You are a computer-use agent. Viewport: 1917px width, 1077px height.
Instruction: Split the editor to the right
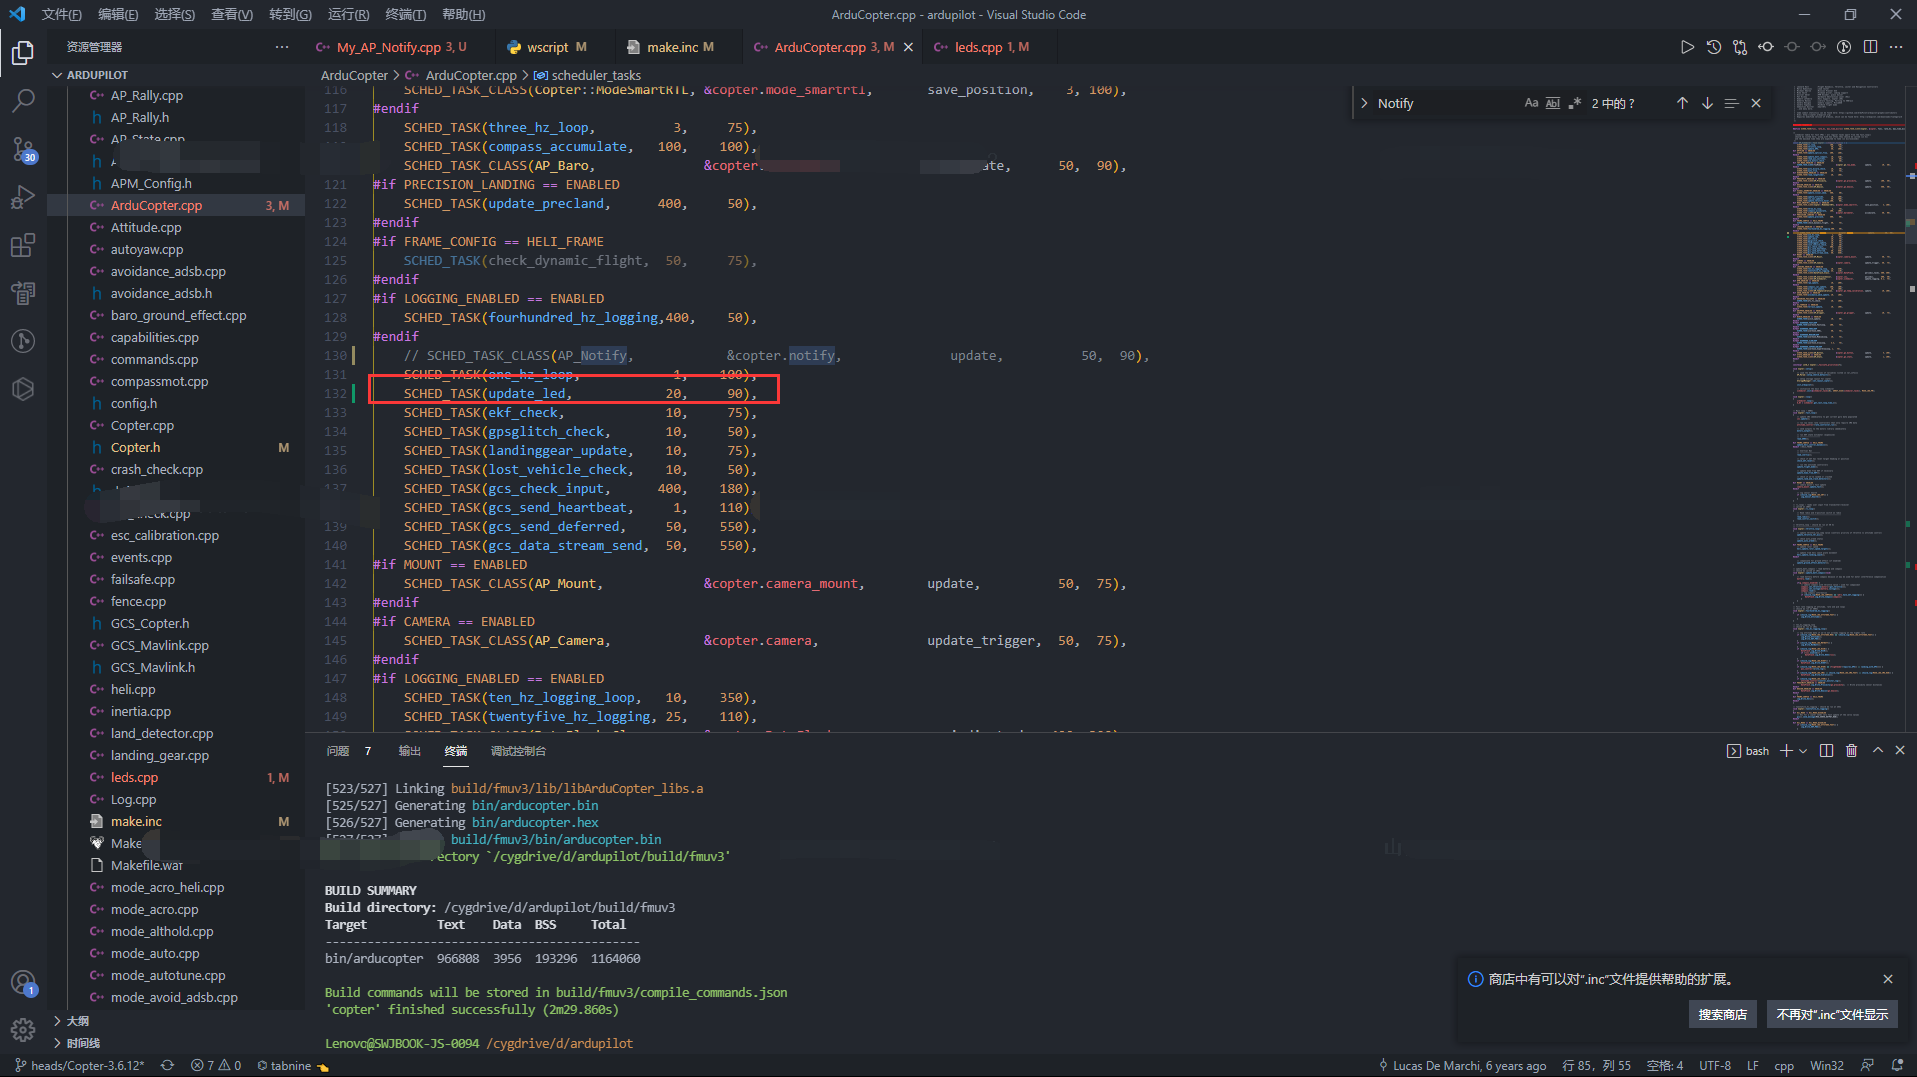pos(1870,47)
